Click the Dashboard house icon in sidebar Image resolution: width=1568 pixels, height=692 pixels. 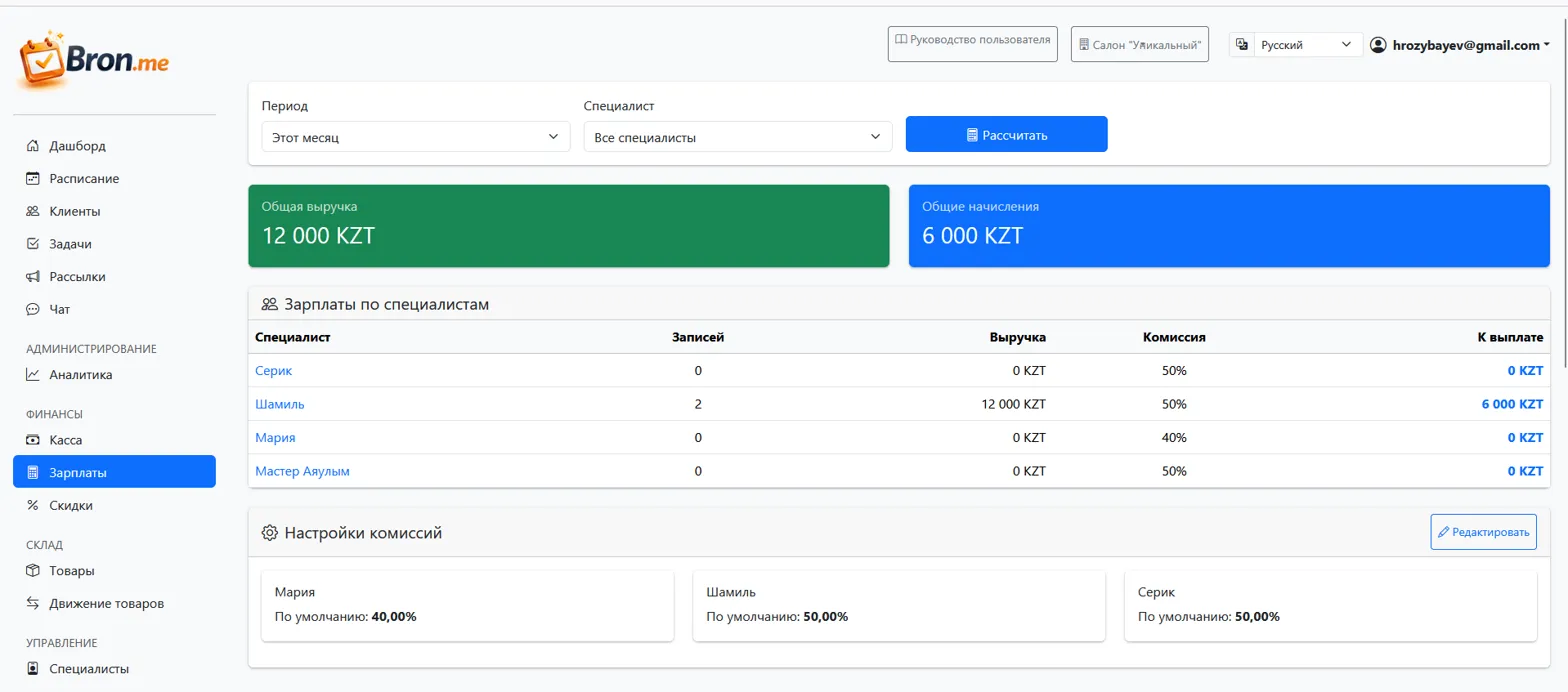point(33,146)
